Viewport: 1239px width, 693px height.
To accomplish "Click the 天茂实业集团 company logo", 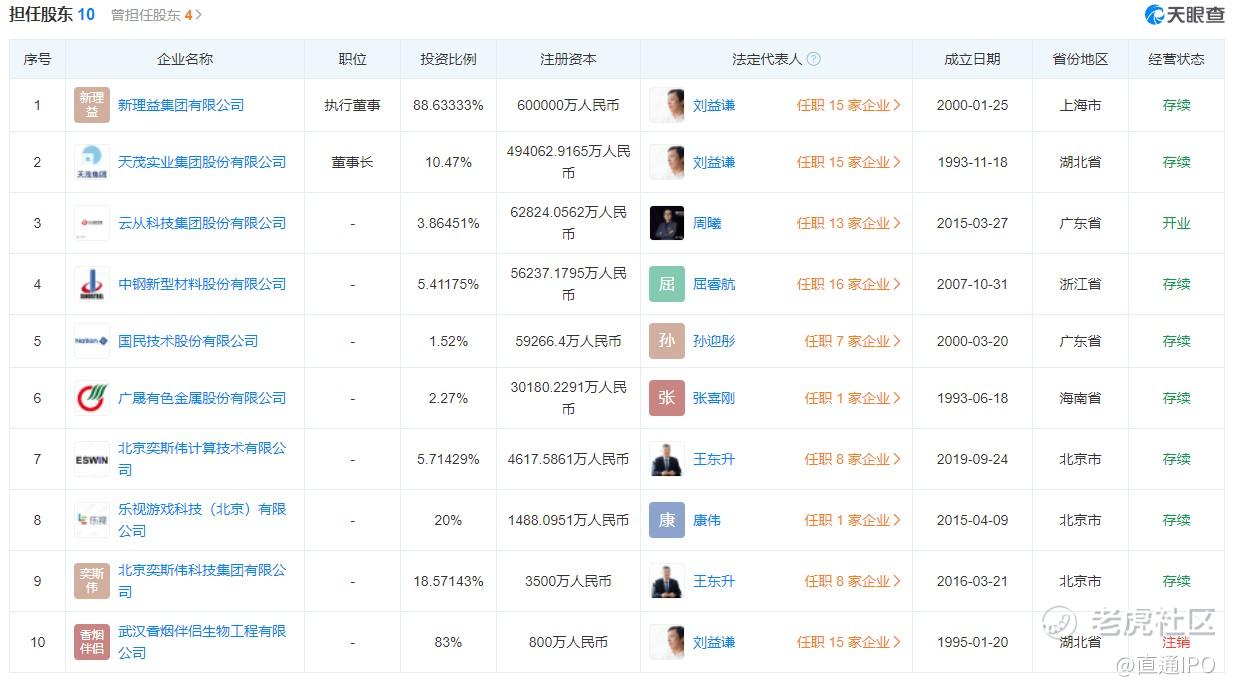I will pos(92,162).
